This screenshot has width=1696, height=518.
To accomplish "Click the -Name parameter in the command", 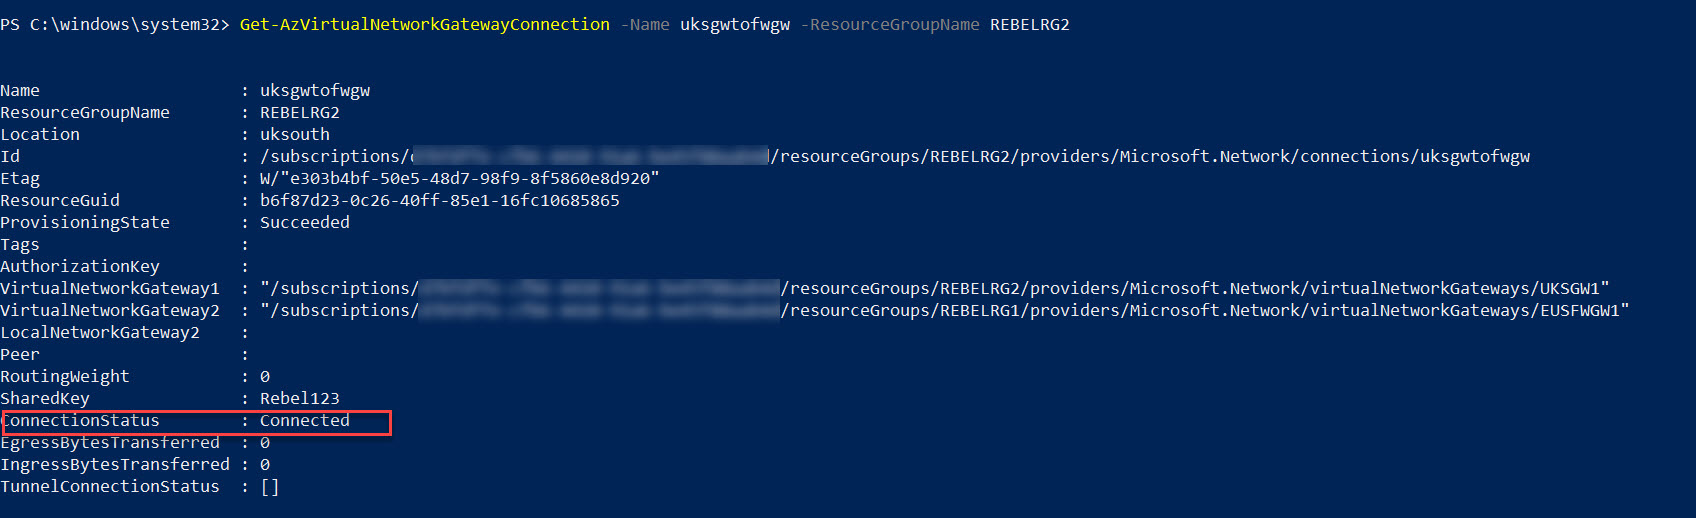I will click(x=644, y=25).
